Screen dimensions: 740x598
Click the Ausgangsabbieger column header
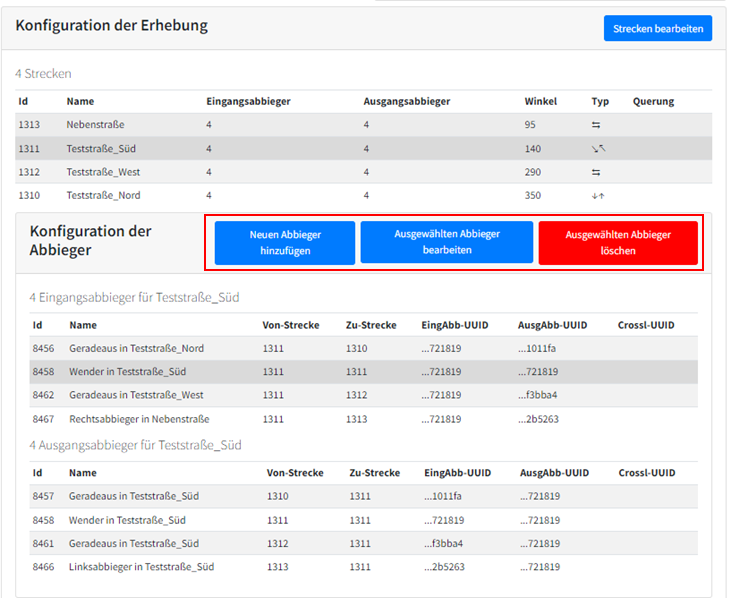coord(406,101)
